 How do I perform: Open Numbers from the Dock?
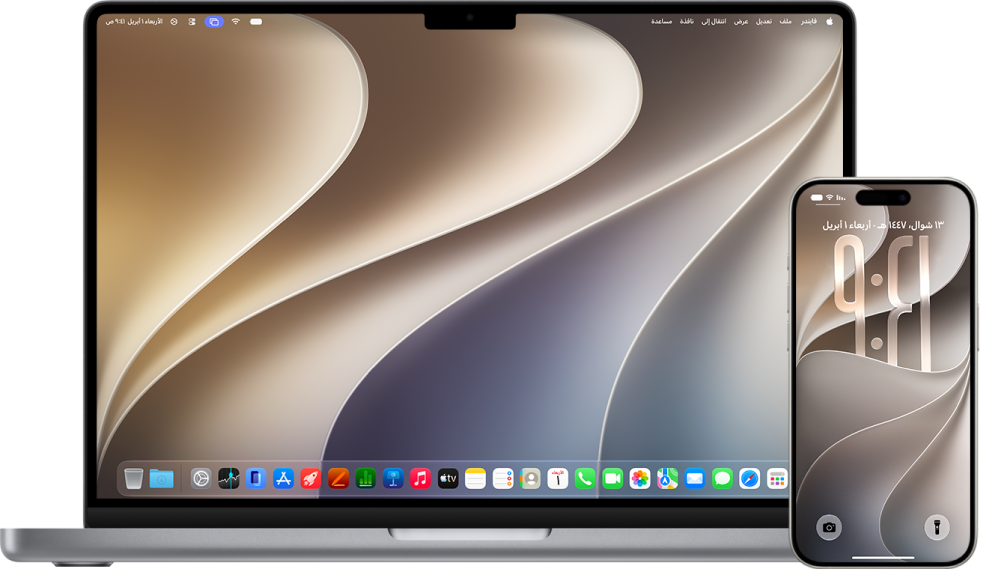[366, 479]
